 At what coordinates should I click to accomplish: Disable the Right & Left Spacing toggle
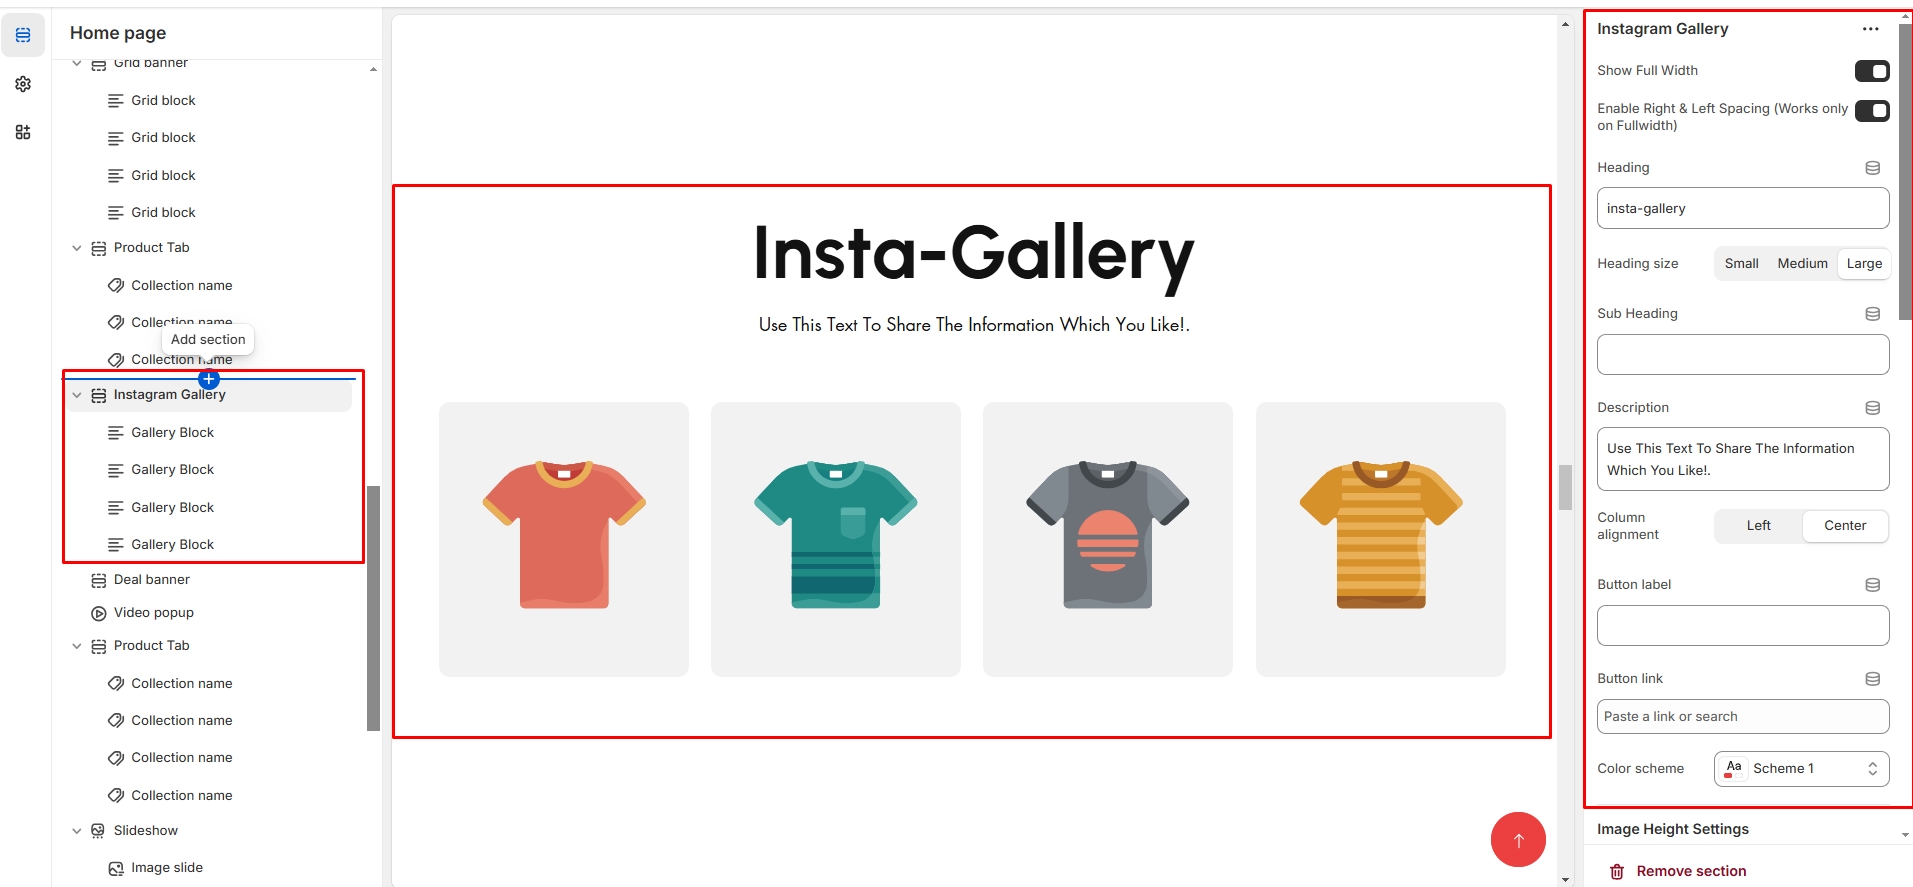[x=1871, y=111]
